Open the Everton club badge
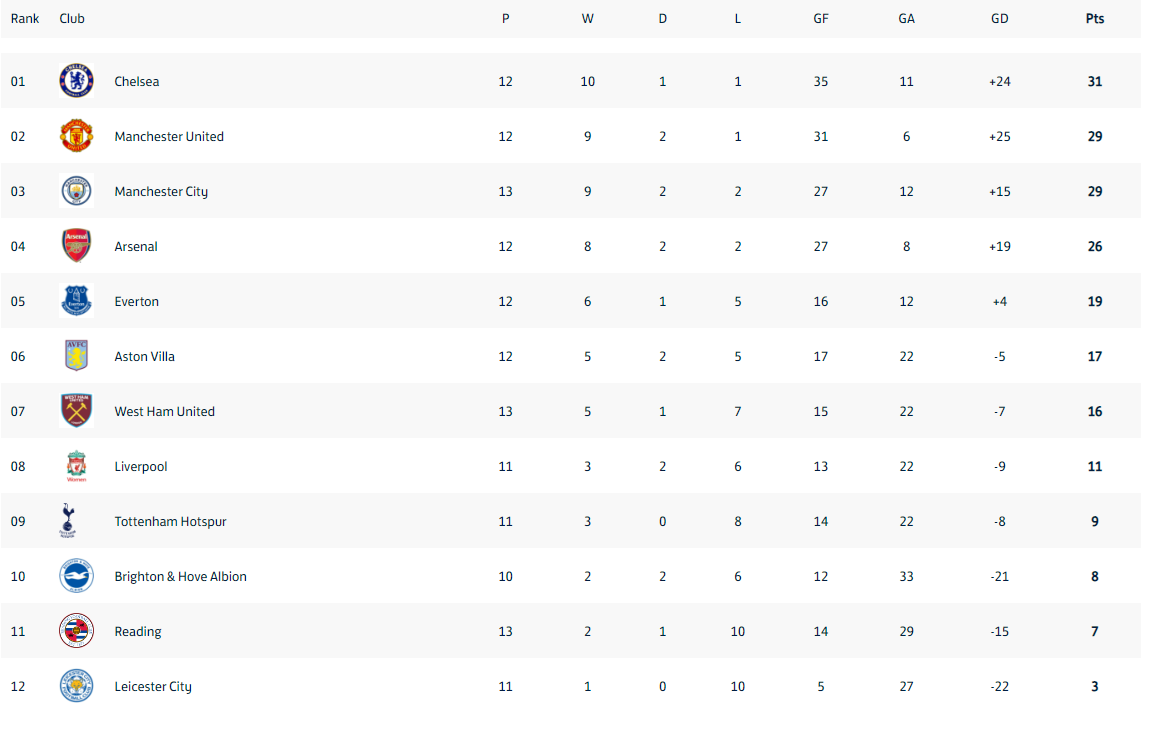This screenshot has width=1149, height=733. pyautogui.click(x=76, y=301)
